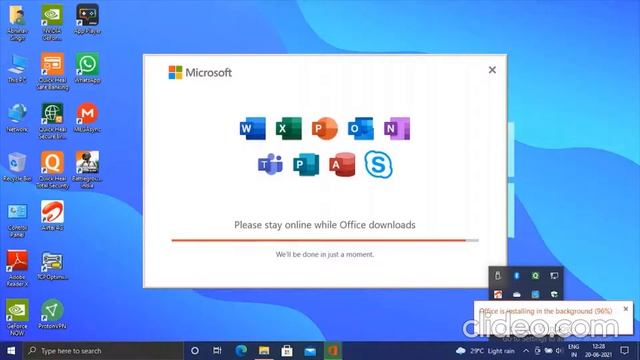Select the ProtonVPN desktop shortcut
The width and height of the screenshot is (640, 360).
click(52, 314)
